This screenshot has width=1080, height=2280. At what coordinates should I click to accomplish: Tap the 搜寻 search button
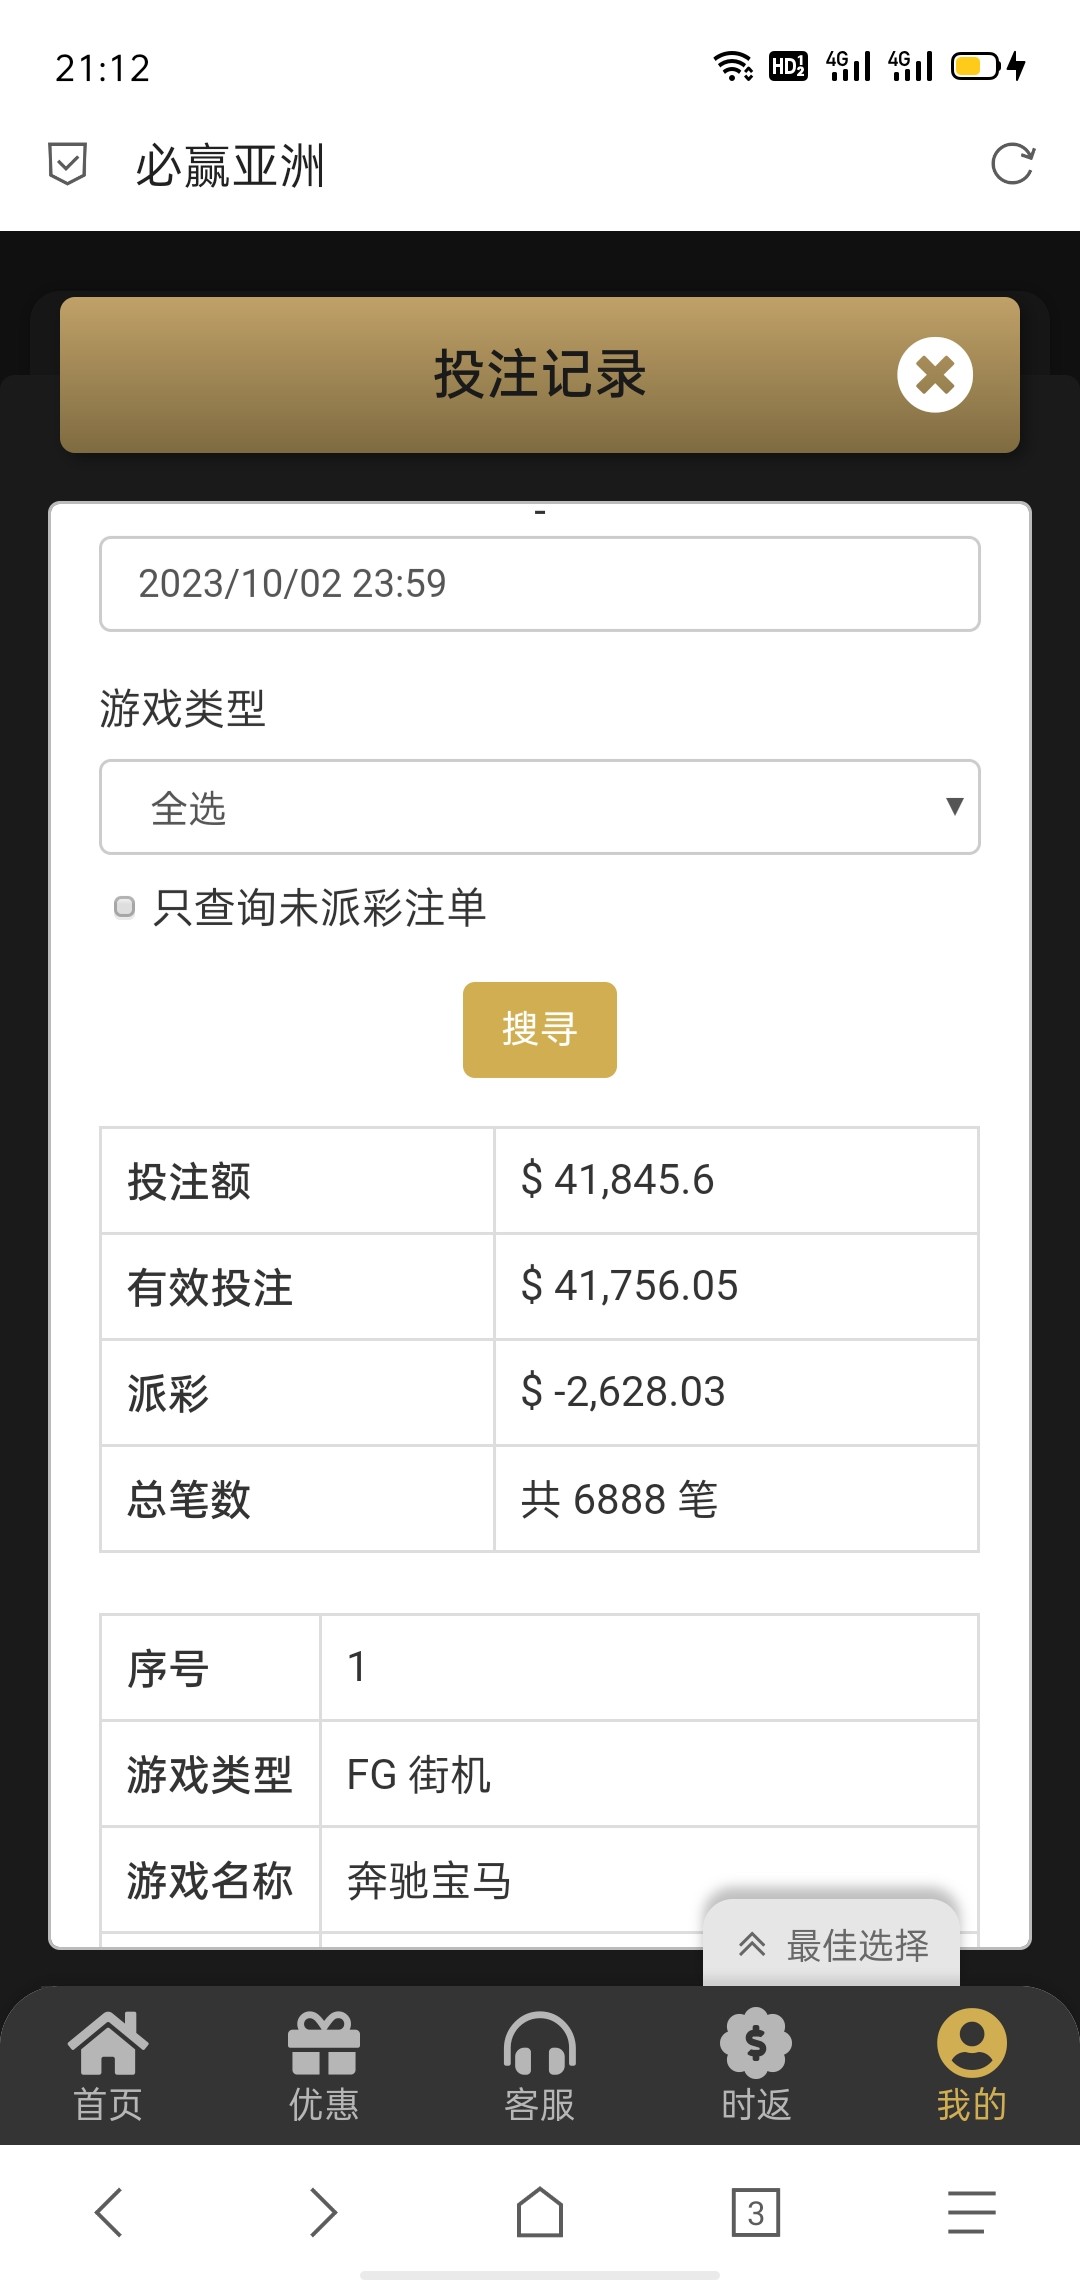pos(539,1029)
